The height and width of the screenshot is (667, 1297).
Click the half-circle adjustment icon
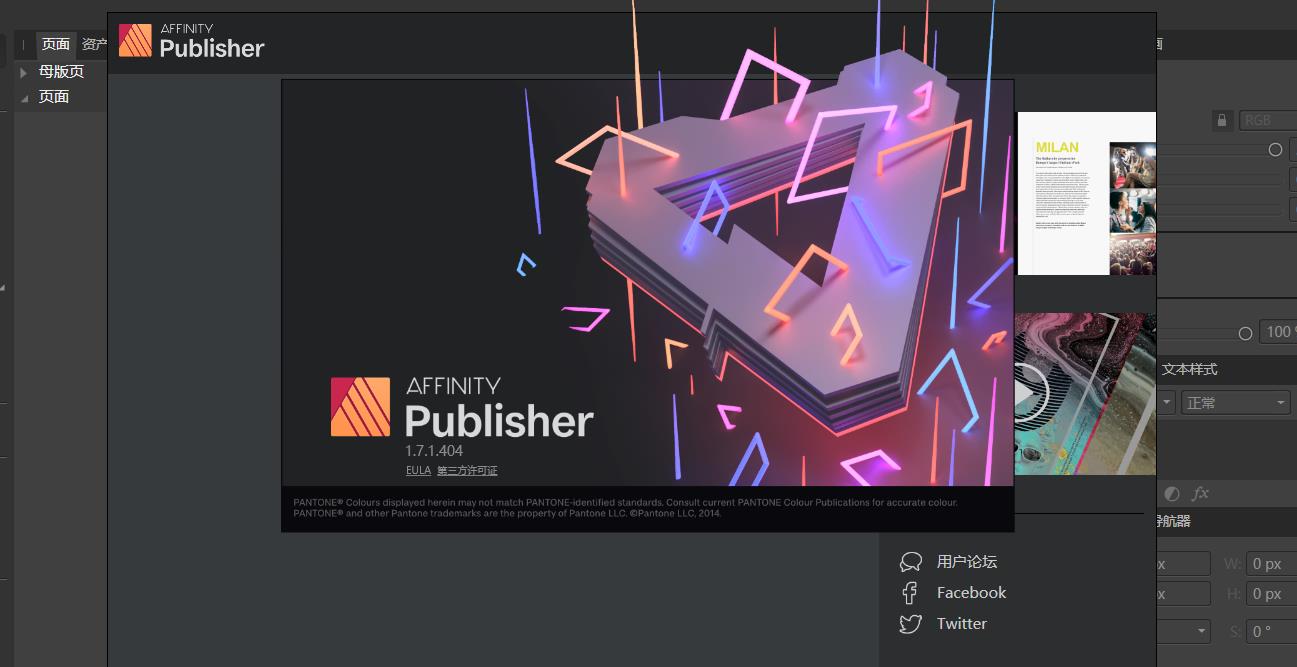click(x=1172, y=494)
